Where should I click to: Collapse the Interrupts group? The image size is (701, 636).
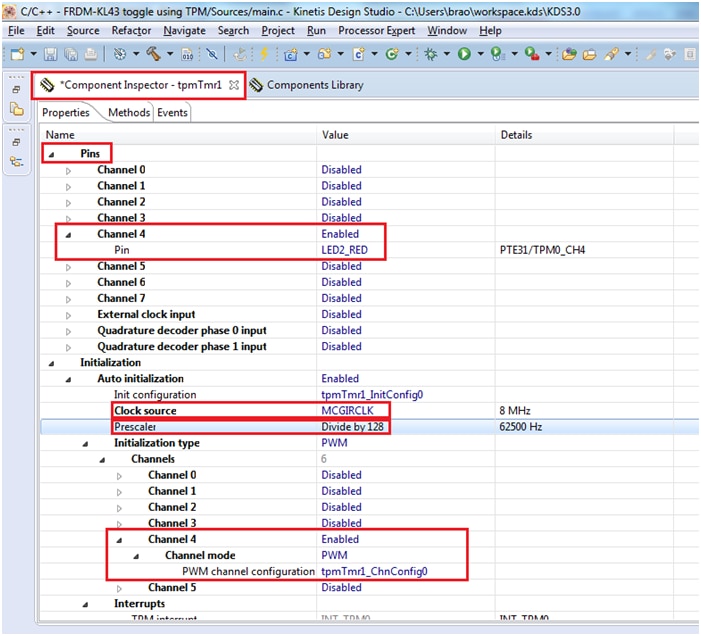85,605
